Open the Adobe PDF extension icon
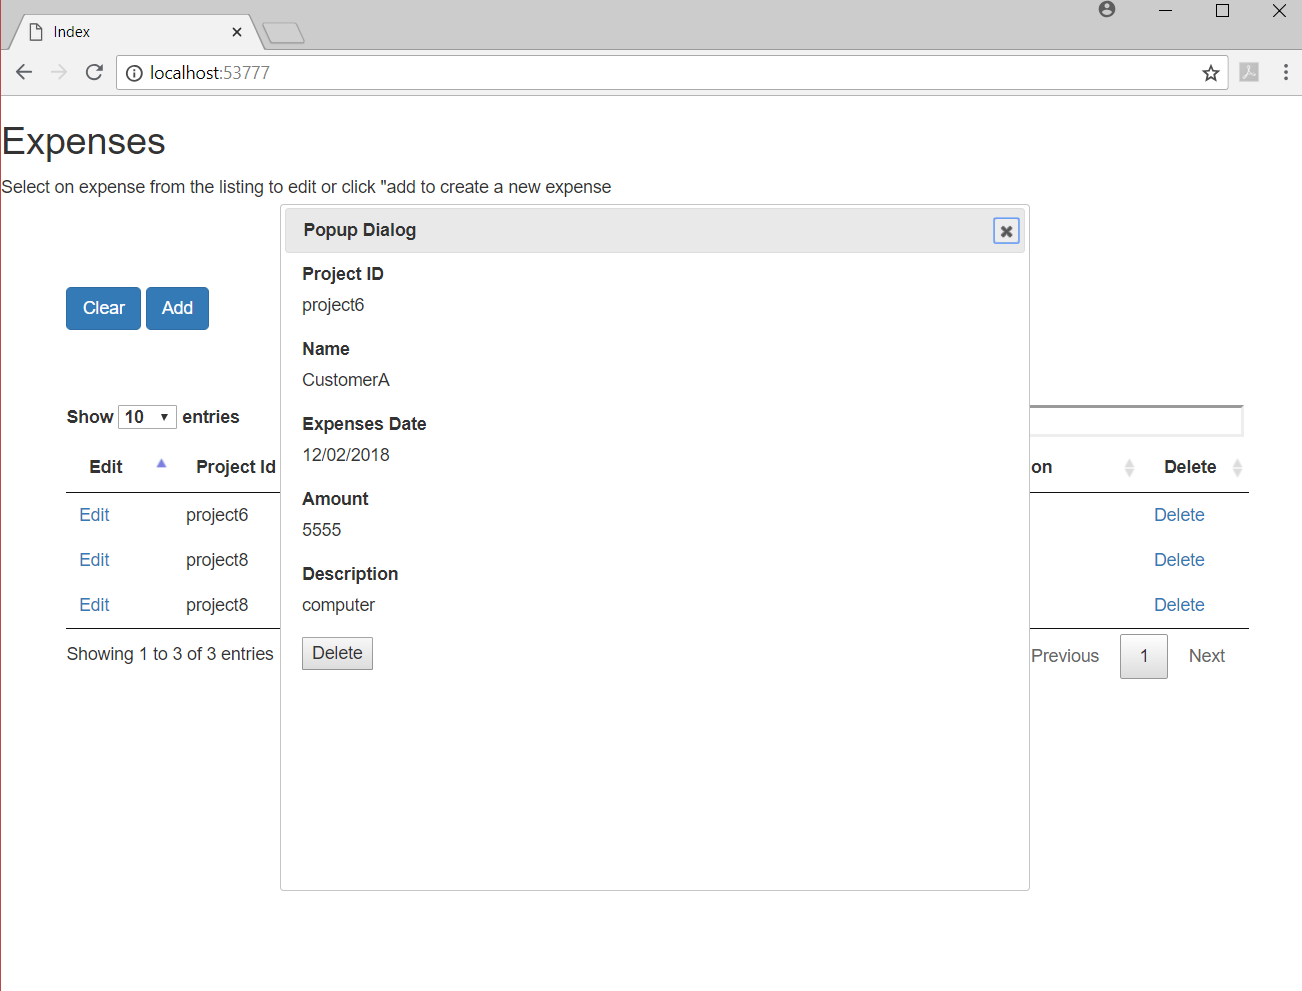 (x=1248, y=72)
